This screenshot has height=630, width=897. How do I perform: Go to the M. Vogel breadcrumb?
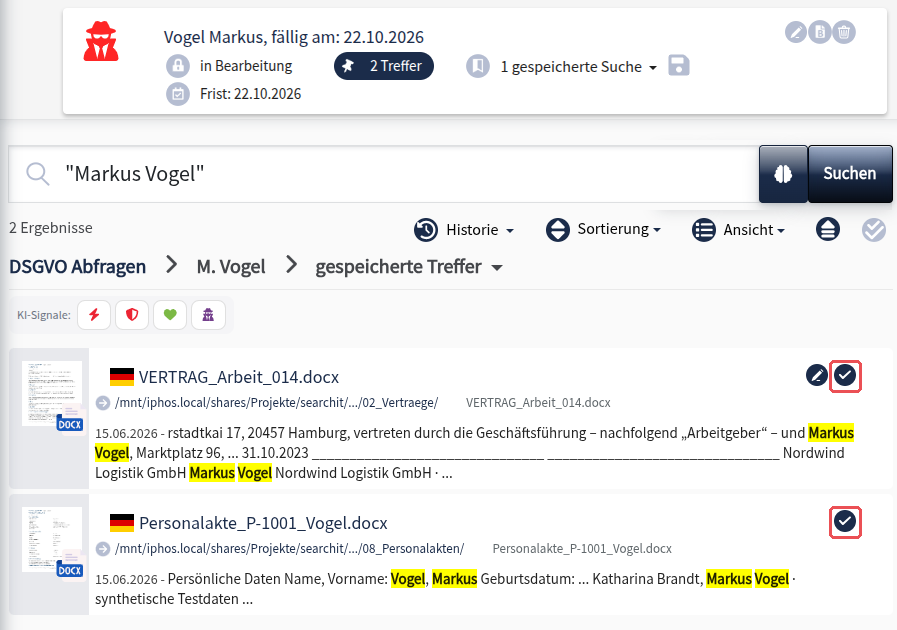pyautogui.click(x=231, y=267)
